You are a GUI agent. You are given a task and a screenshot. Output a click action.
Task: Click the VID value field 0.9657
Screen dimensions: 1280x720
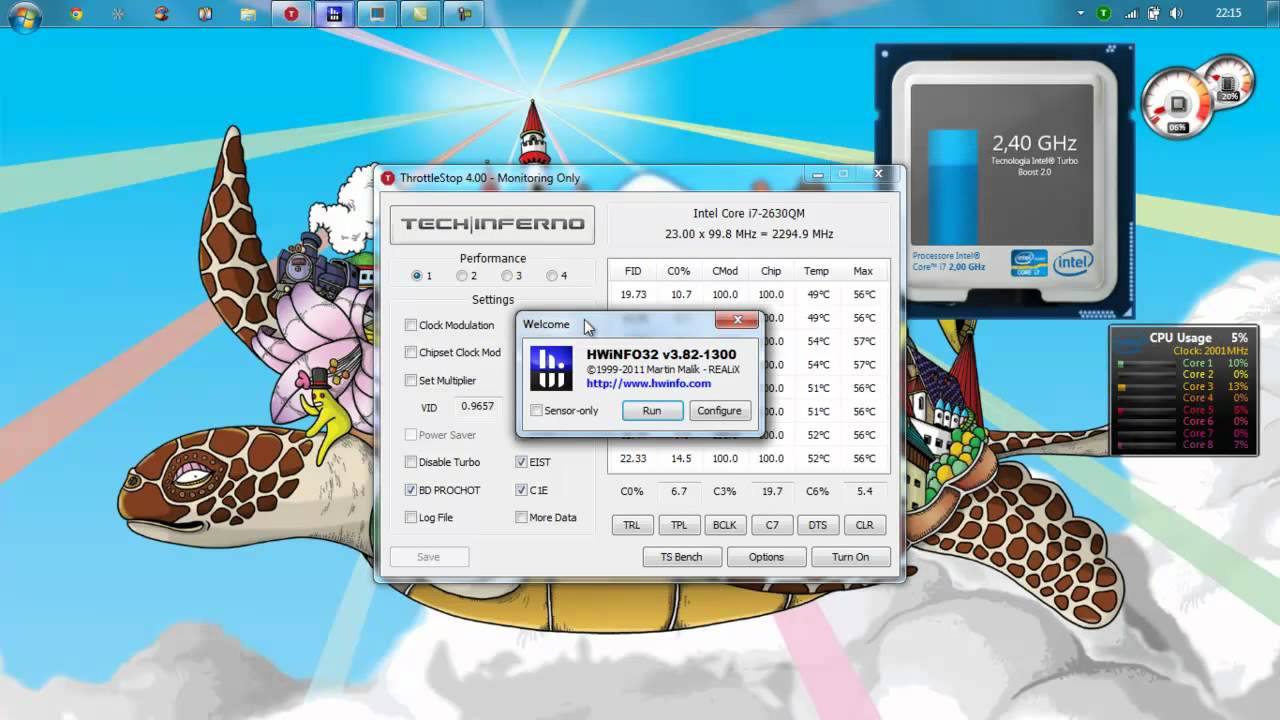[x=477, y=406]
